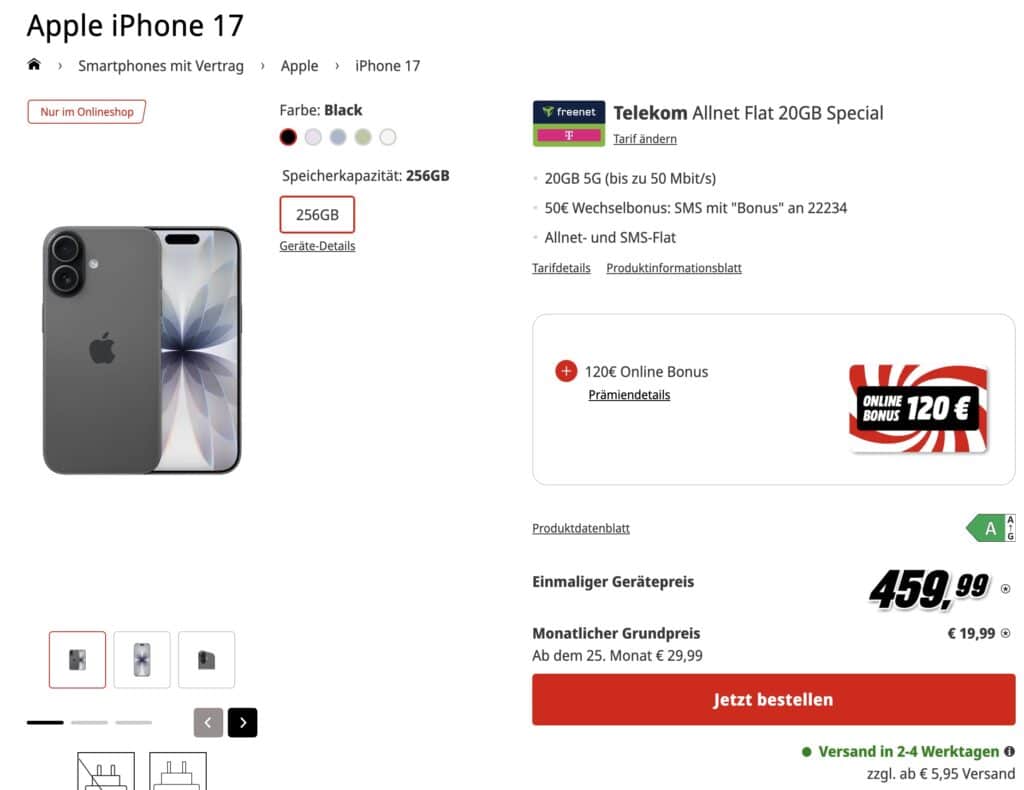The width and height of the screenshot is (1024, 790).
Task: Click the info icon beside € 19,99
Action: click(1006, 633)
